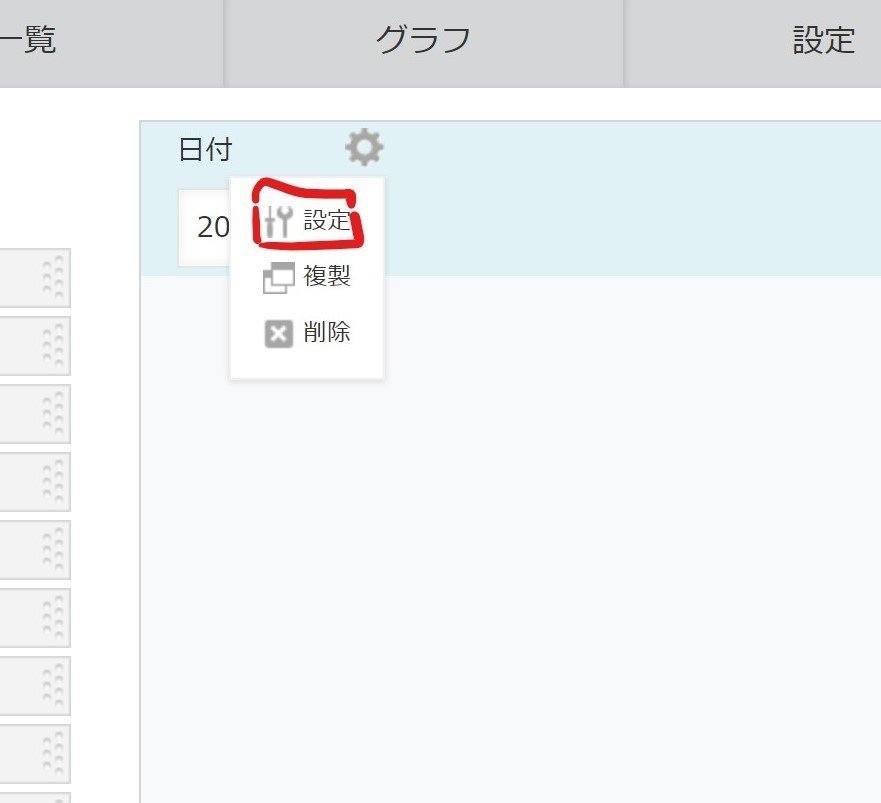This screenshot has width=881, height=803.
Task: Click the wrench icon next to 設定
Action: point(279,221)
